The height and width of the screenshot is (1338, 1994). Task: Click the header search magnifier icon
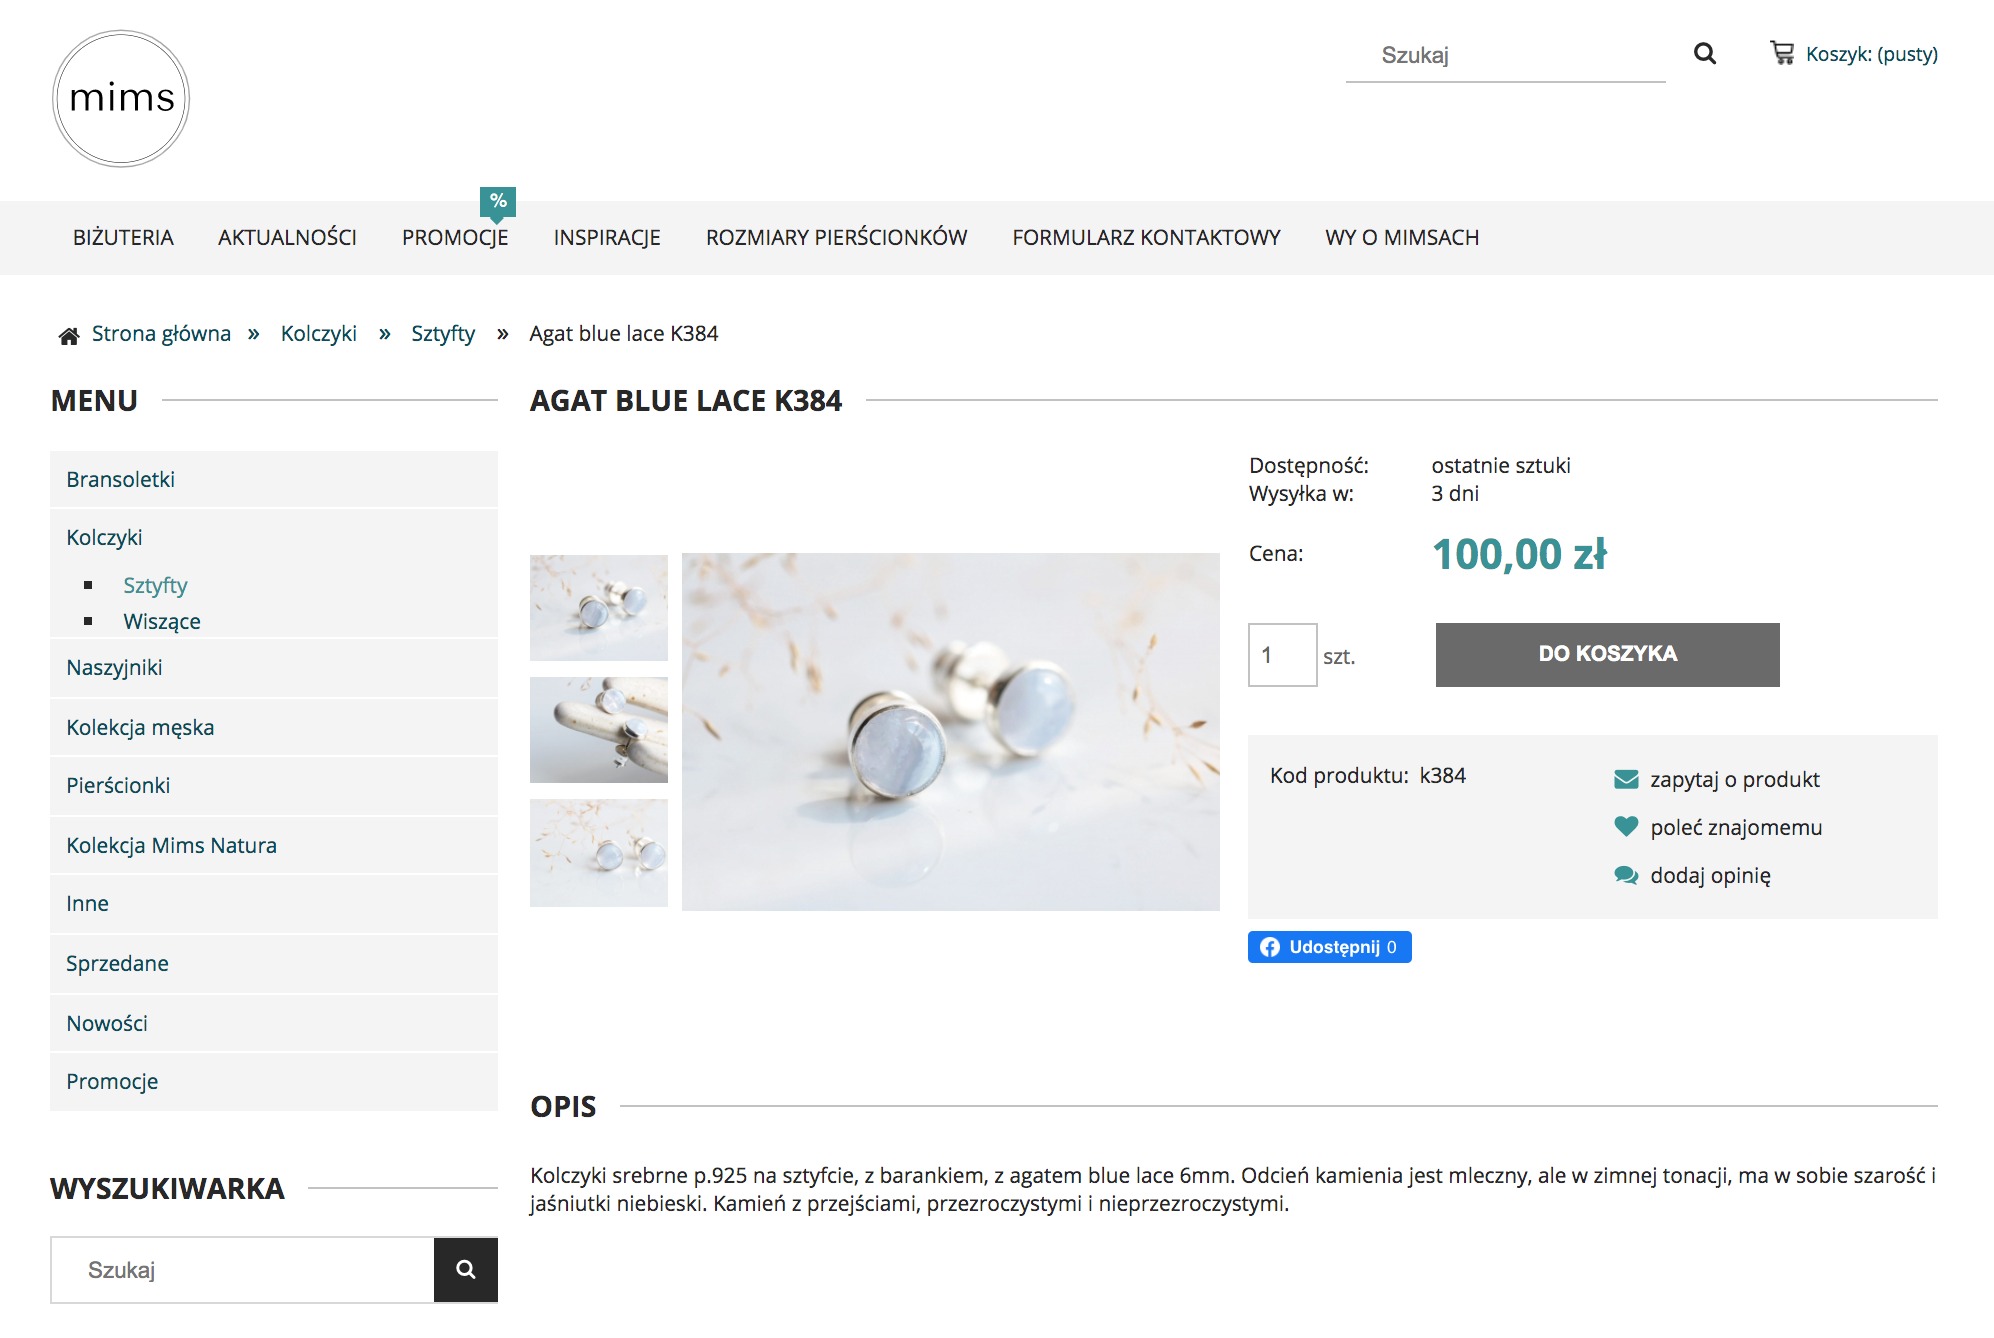(1704, 54)
